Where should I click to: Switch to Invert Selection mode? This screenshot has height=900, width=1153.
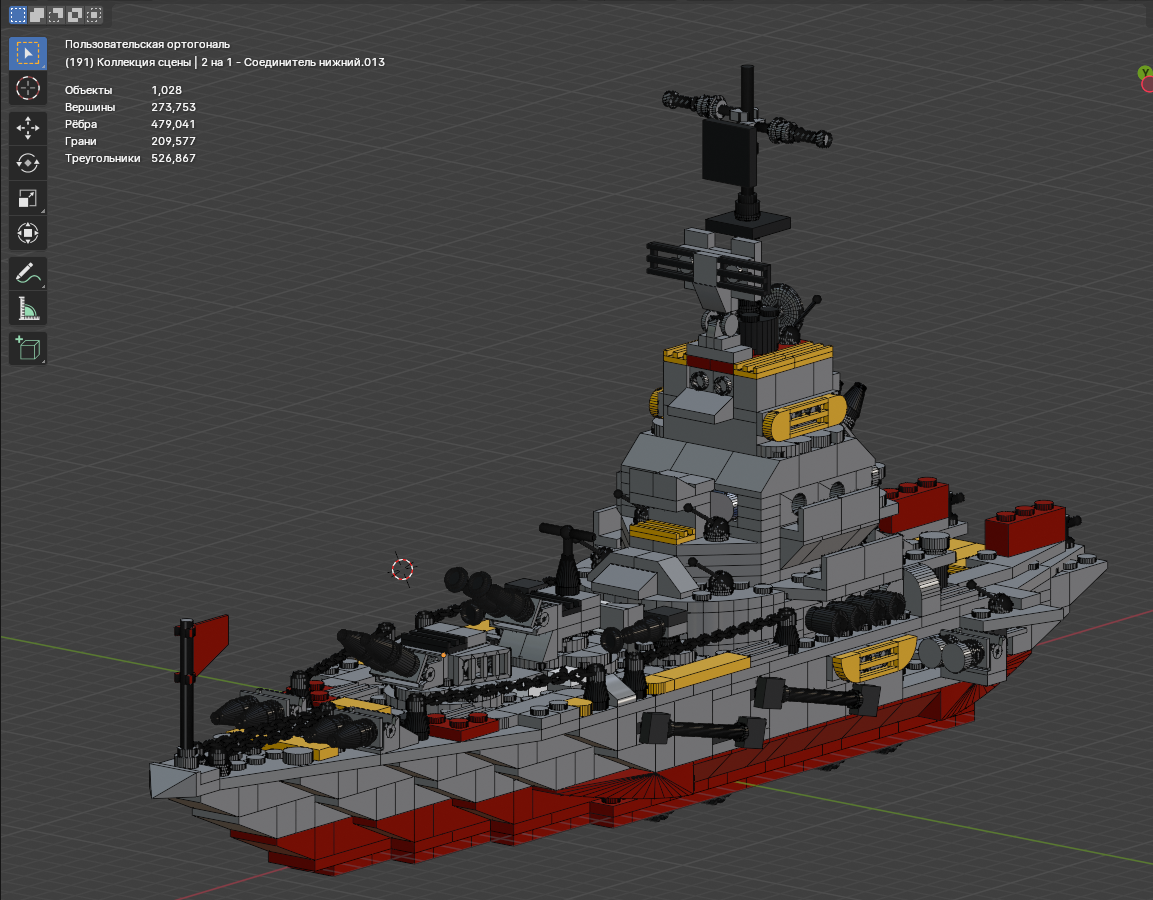[x=75, y=15]
